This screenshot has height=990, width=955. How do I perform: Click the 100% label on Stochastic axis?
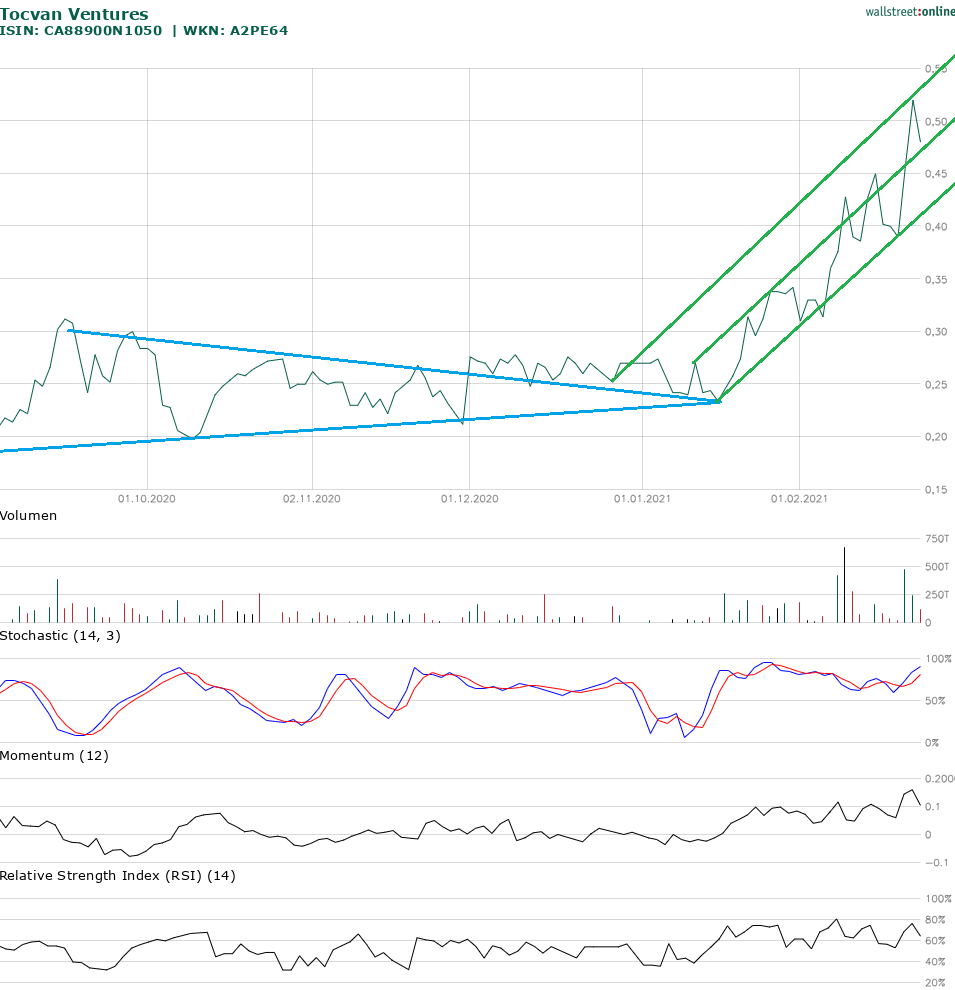click(x=939, y=659)
